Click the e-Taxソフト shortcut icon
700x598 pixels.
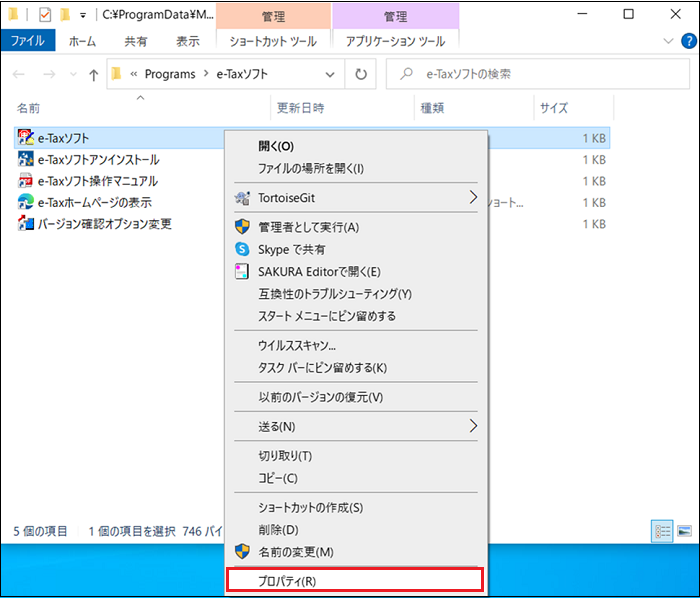point(26,138)
